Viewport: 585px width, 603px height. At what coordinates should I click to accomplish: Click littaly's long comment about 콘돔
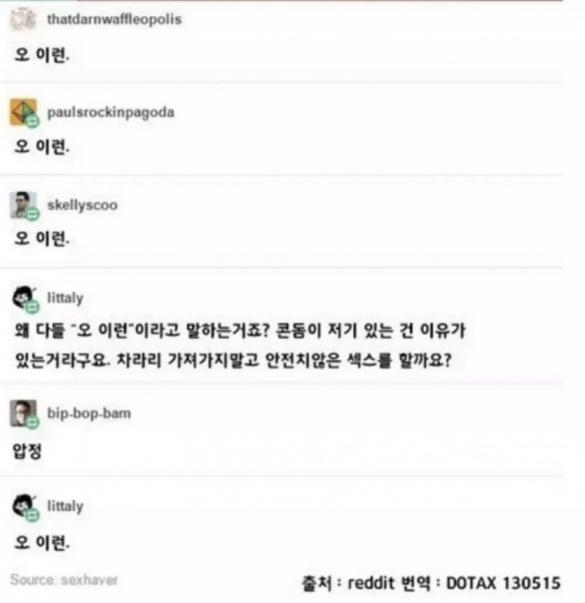click(240, 345)
